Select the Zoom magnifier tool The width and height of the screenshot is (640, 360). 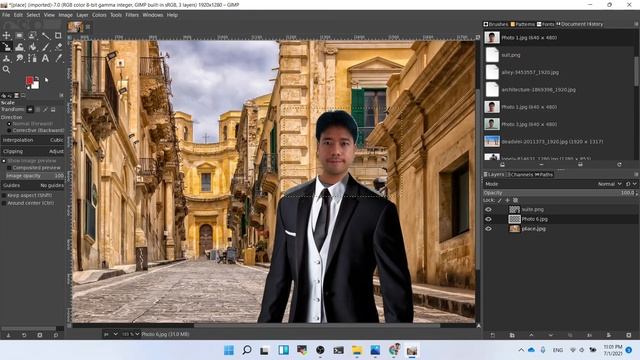pos(7,70)
